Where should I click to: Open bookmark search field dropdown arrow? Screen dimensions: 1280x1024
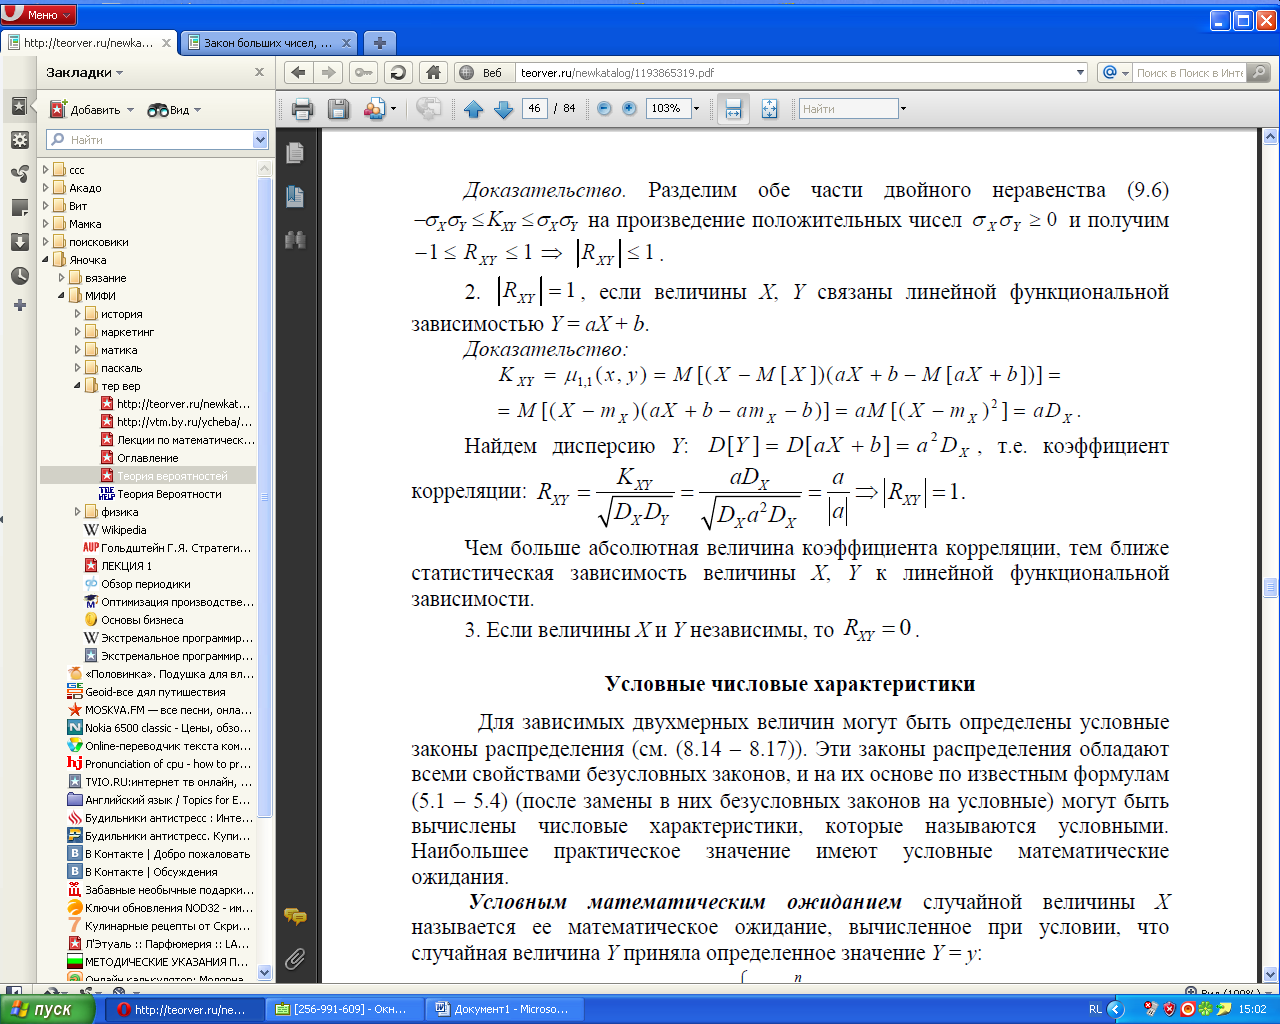click(x=261, y=140)
